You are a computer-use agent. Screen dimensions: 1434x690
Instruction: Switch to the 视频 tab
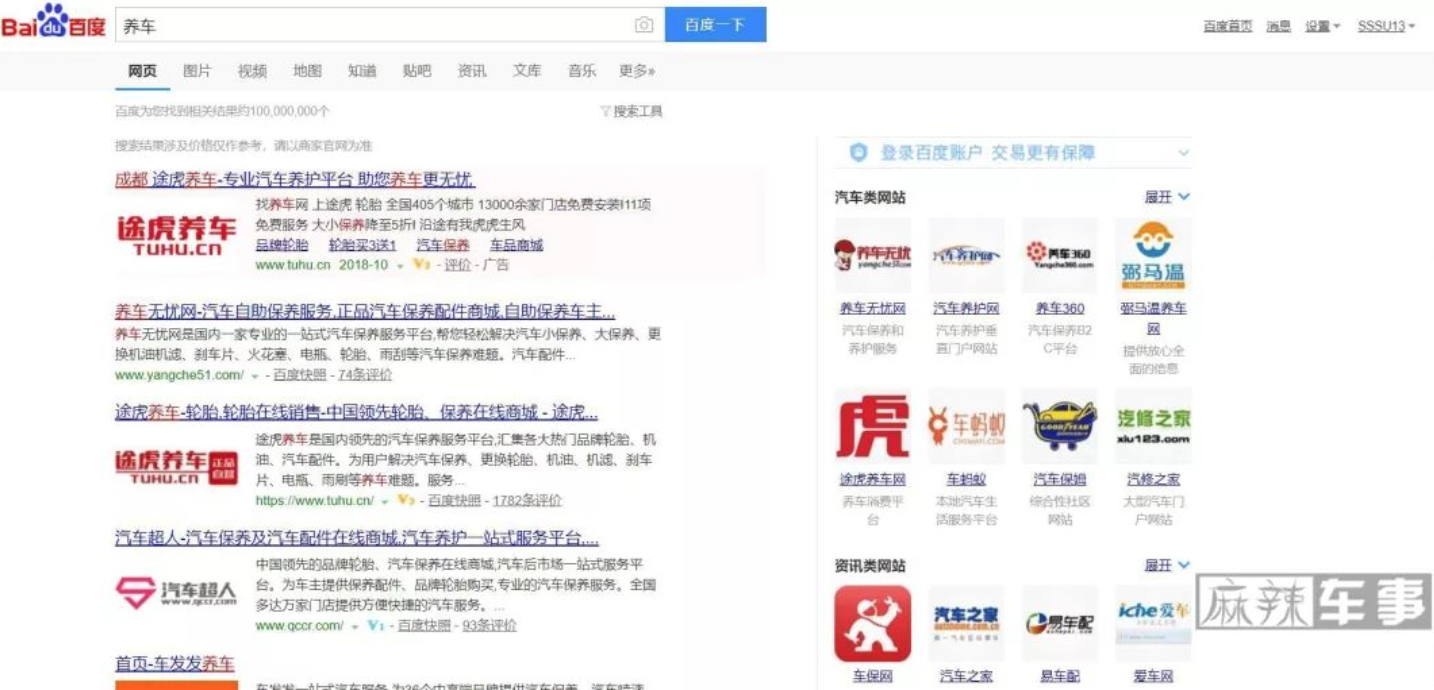(x=252, y=71)
